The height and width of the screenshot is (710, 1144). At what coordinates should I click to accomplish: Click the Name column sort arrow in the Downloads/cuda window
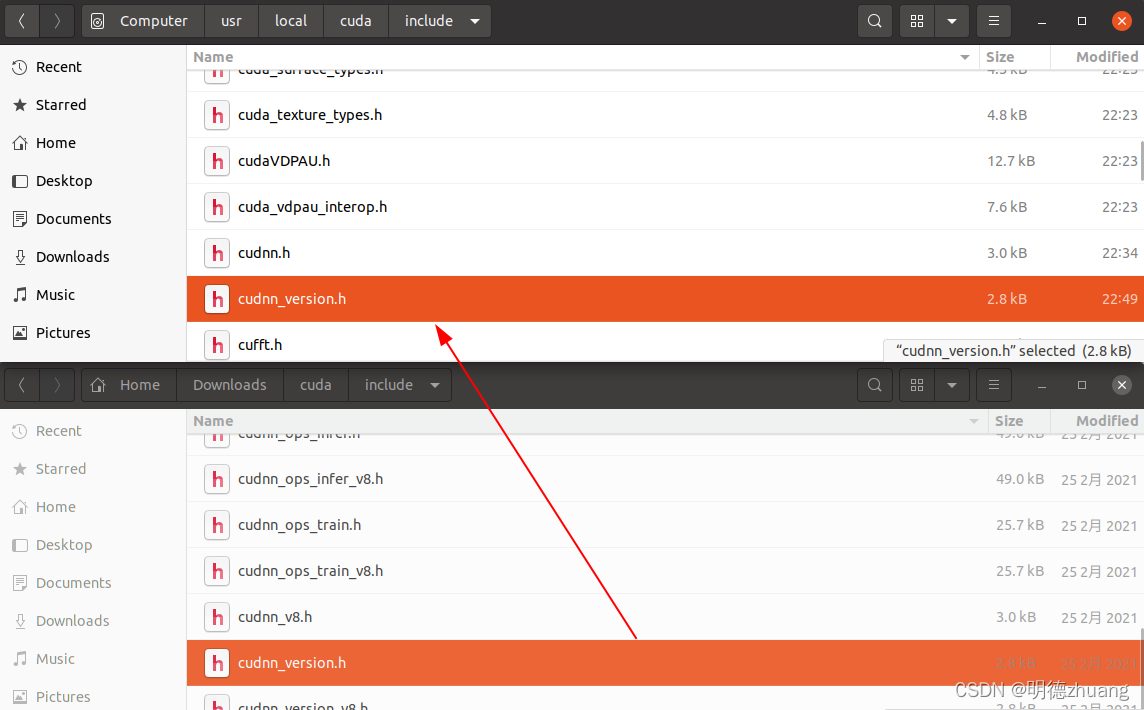pyautogui.click(x=973, y=421)
